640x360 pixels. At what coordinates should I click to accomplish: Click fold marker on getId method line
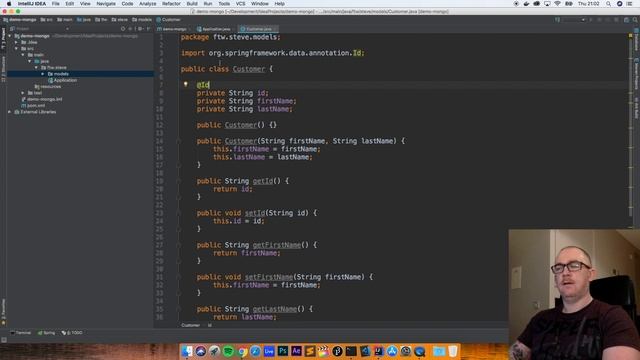[x=179, y=181]
